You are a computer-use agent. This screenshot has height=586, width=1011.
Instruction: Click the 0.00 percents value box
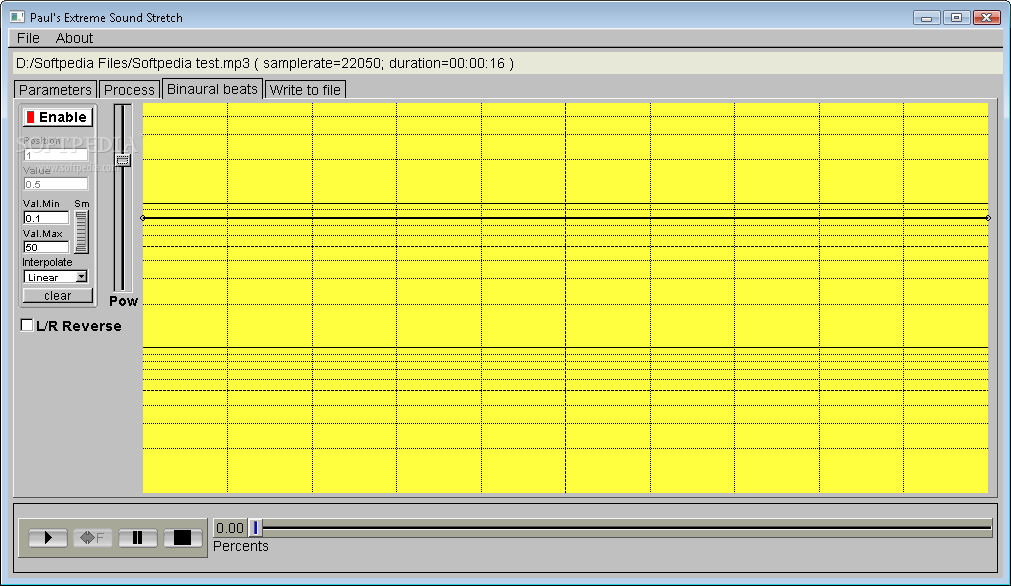click(x=230, y=528)
